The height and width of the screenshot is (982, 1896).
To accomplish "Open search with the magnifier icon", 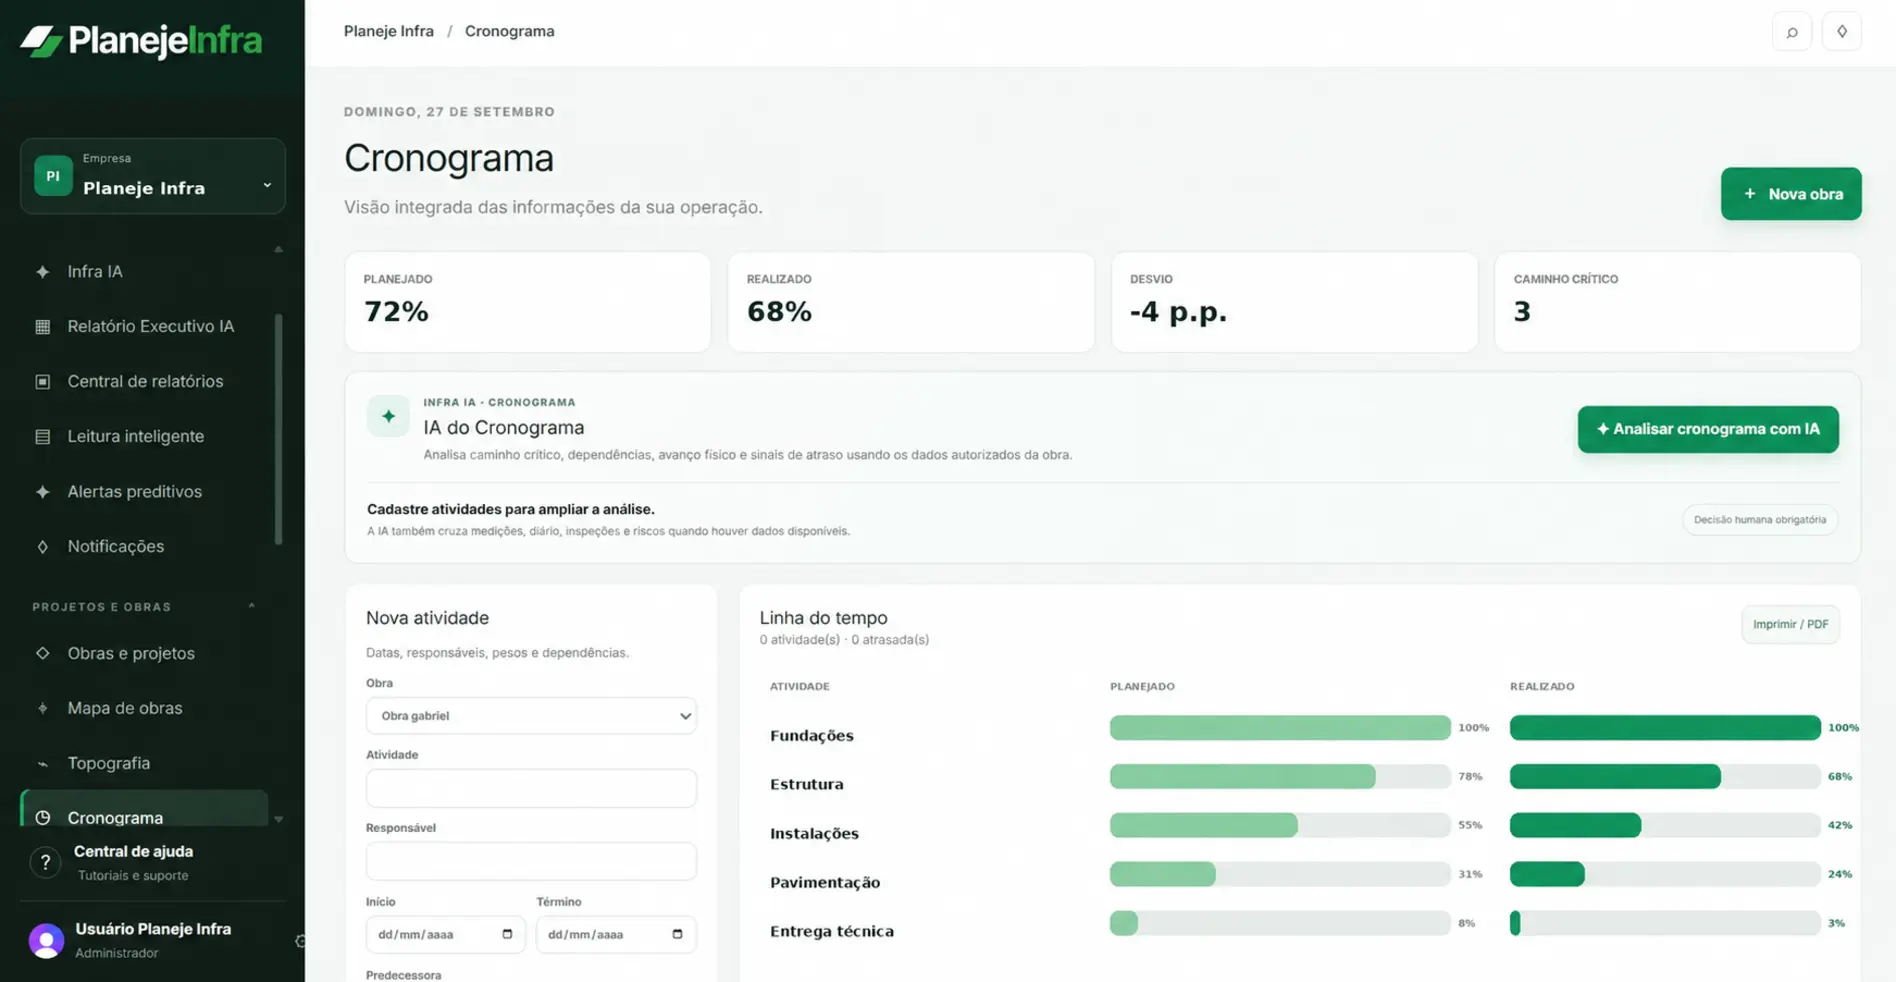I will pos(1792,32).
